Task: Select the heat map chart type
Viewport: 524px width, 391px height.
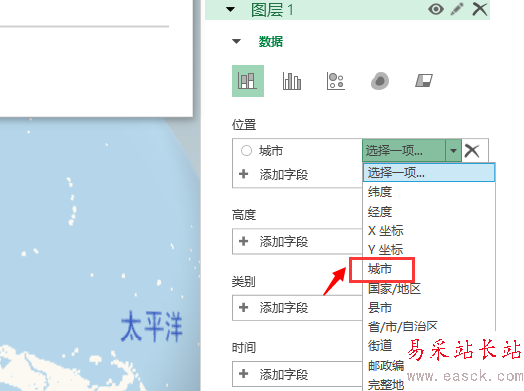Action: (x=380, y=81)
